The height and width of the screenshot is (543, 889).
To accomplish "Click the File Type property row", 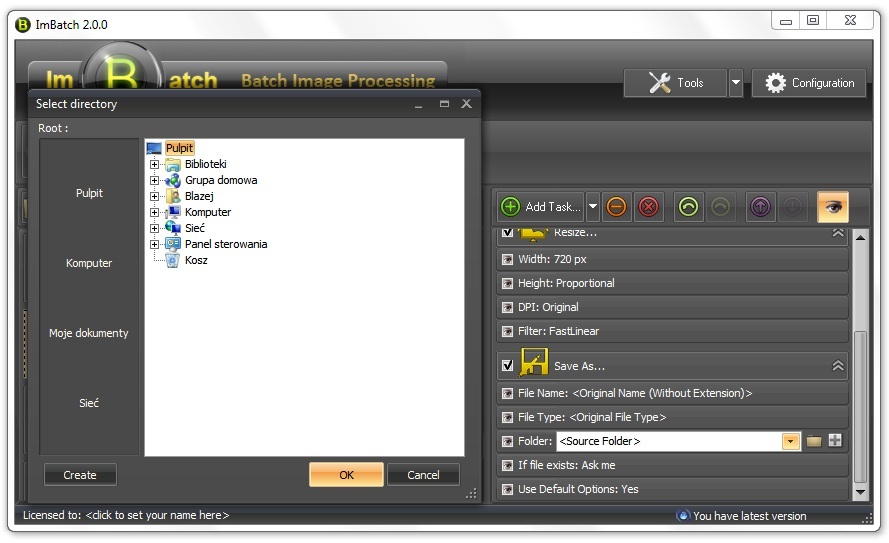I will coord(672,417).
